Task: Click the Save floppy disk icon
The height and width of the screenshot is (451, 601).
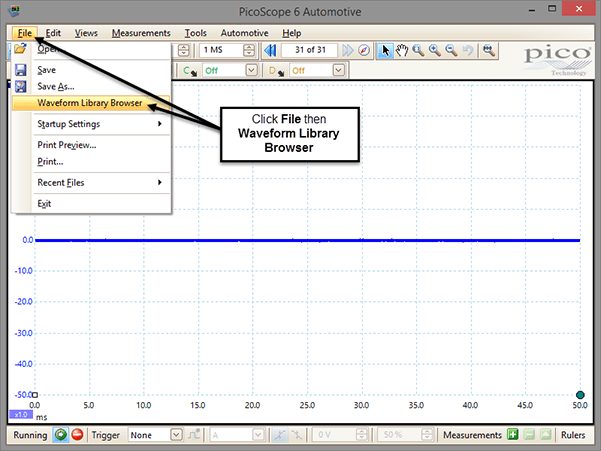Action: [x=20, y=70]
